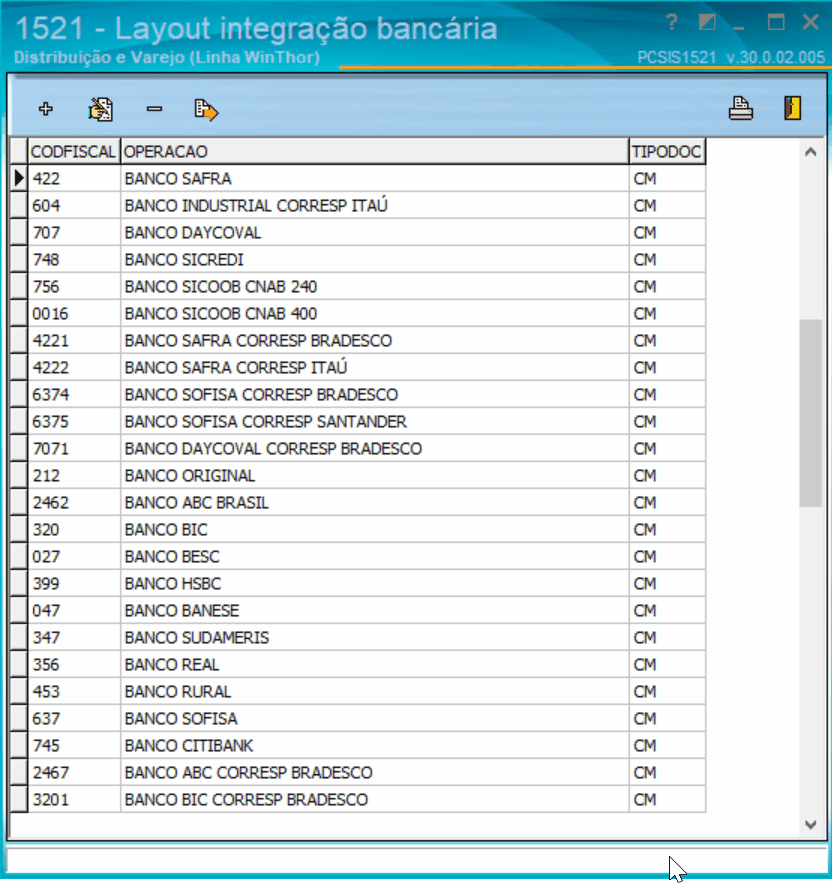Sort by OPERACAO column header
This screenshot has height=886, width=832.
374,151
